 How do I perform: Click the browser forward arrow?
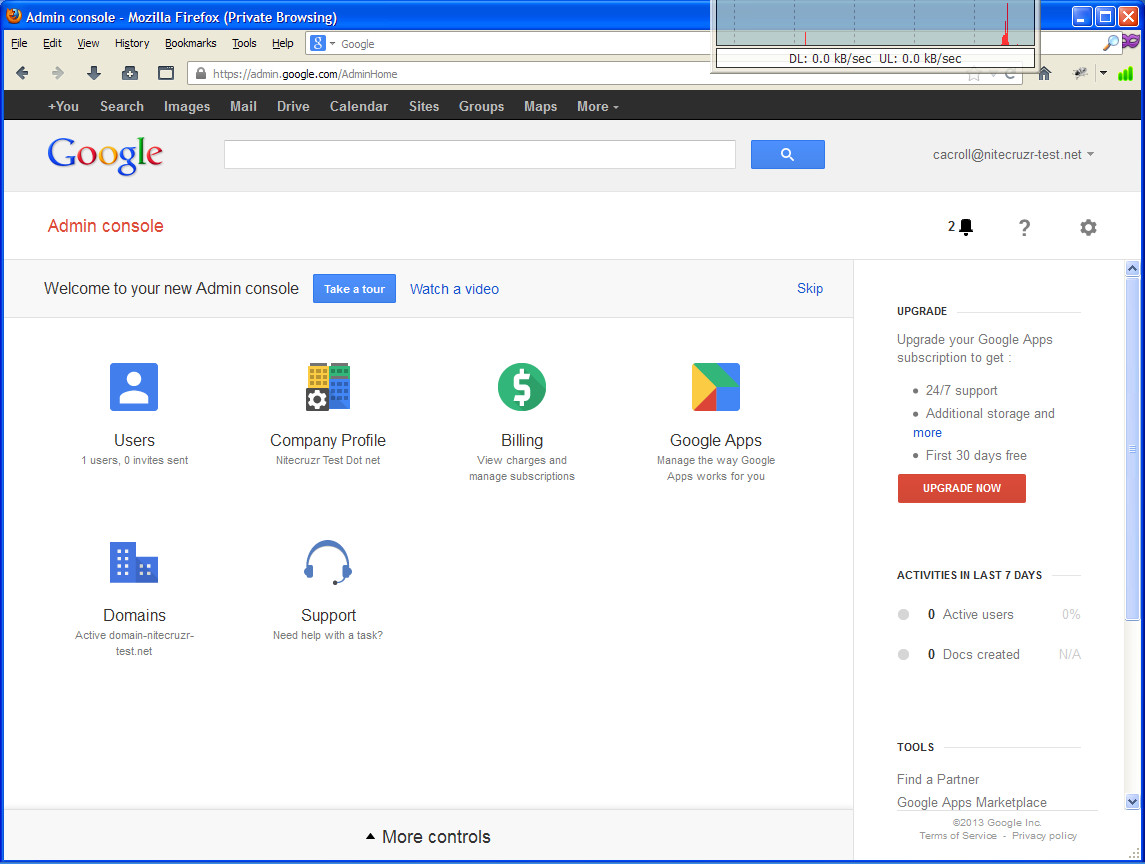click(x=58, y=73)
